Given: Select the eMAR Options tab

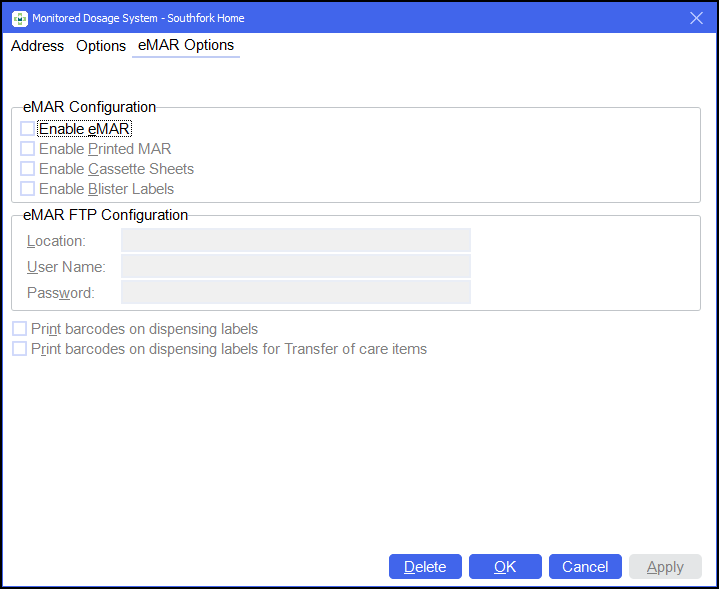Looking at the screenshot, I should tap(186, 46).
